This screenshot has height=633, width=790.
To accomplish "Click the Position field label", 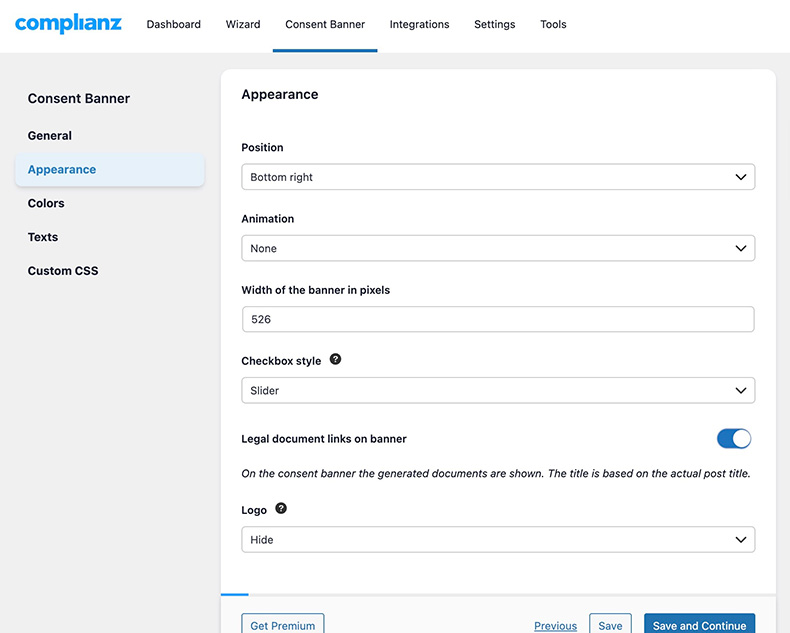I will tap(262, 147).
